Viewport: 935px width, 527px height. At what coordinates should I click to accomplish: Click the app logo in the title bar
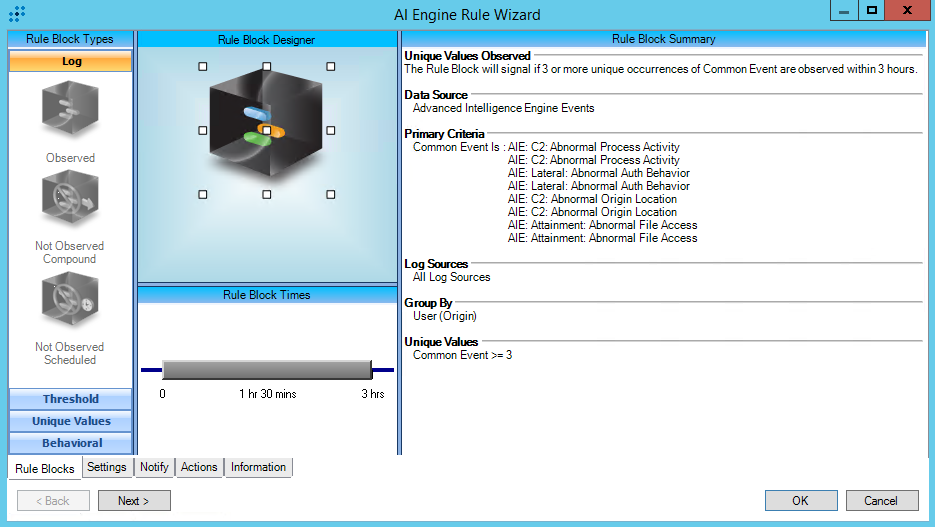(x=17, y=14)
